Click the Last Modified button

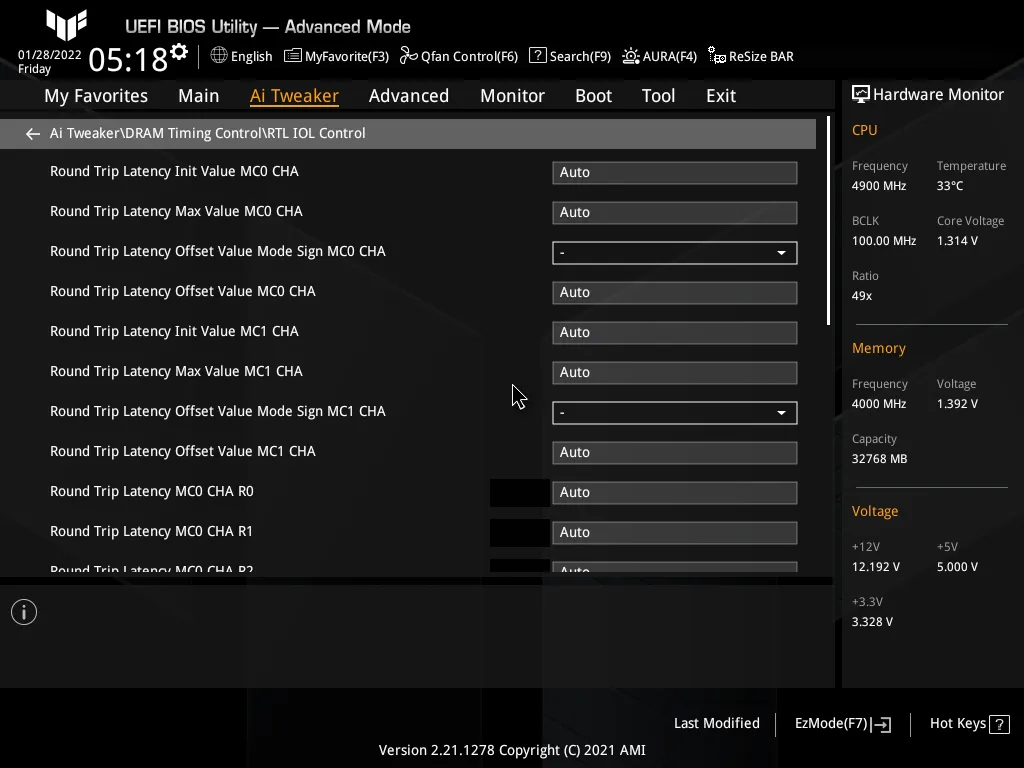717,724
